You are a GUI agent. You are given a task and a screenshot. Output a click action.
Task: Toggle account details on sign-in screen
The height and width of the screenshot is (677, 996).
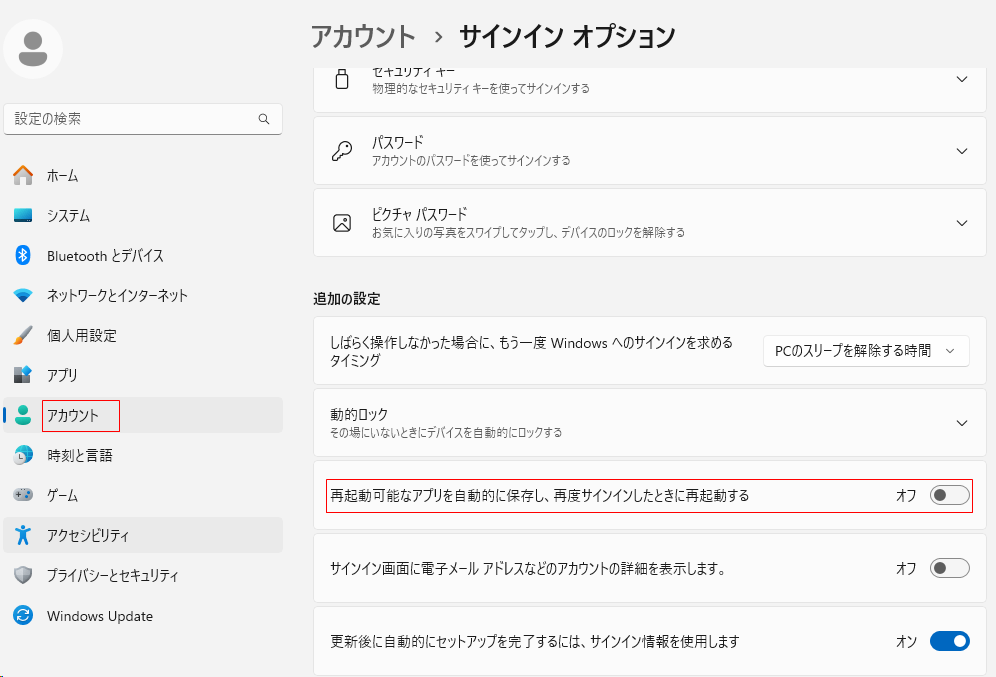pos(949,568)
